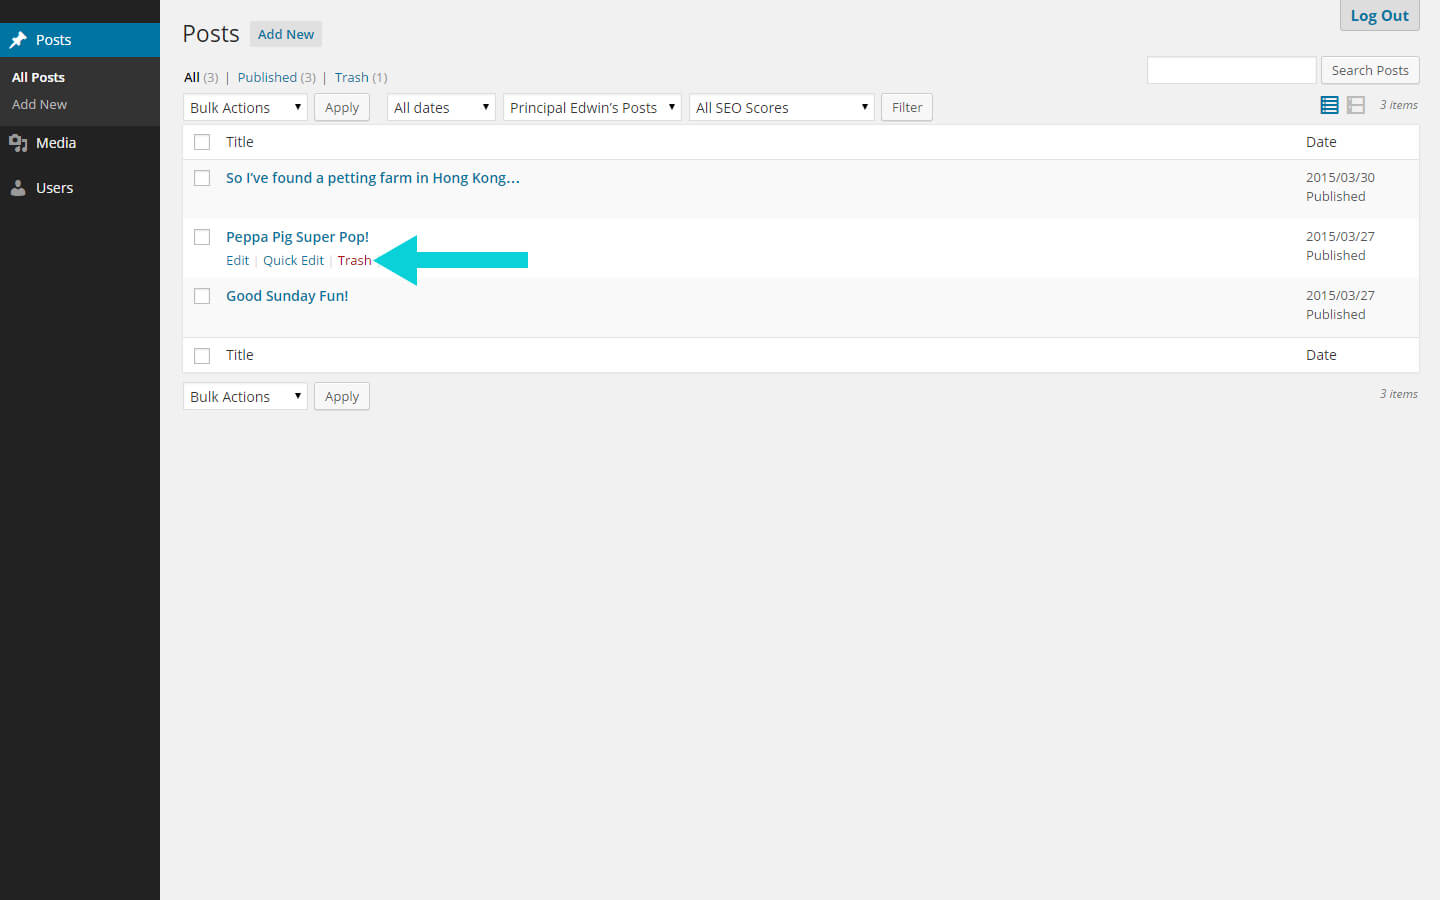The height and width of the screenshot is (900, 1440).
Task: Click the Users icon in sidebar
Action: coord(20,187)
